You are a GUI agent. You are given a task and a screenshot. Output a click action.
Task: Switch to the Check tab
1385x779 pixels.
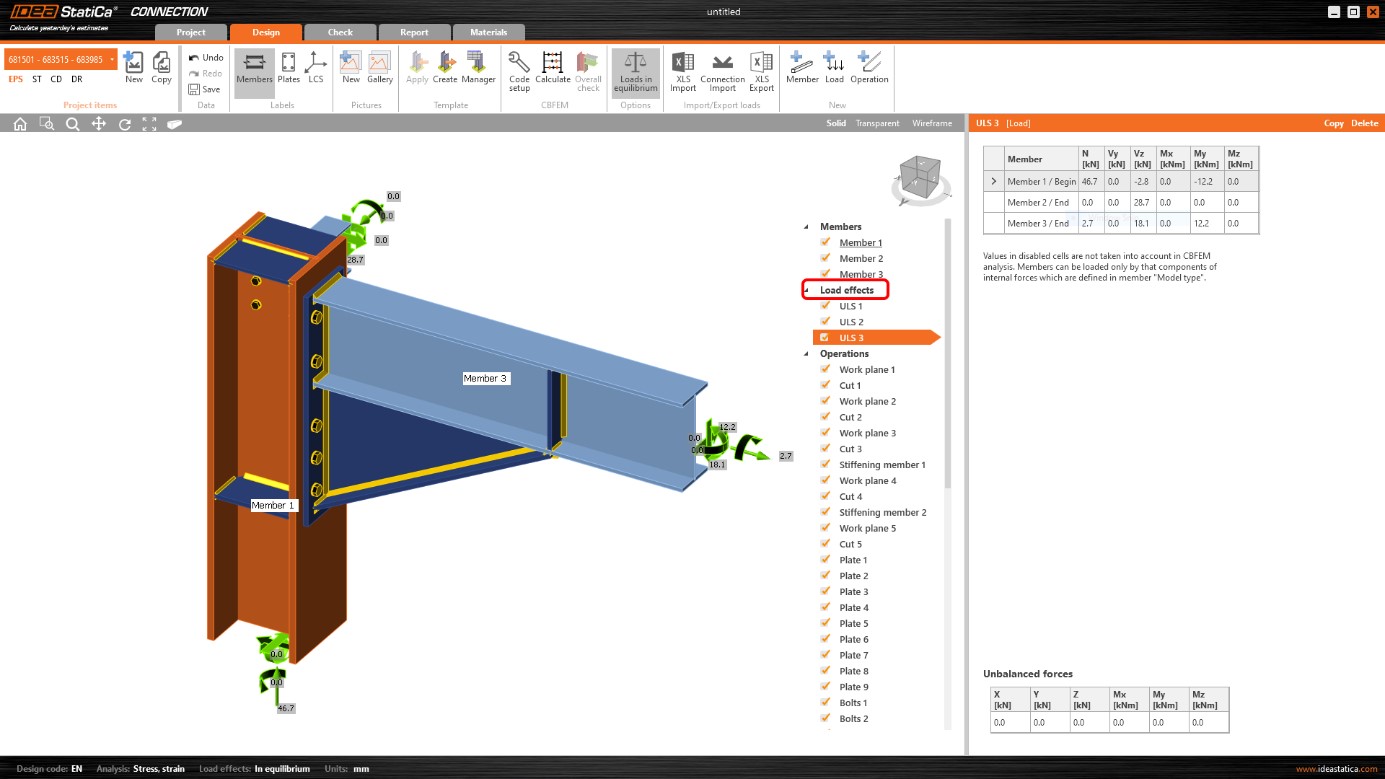(x=340, y=32)
